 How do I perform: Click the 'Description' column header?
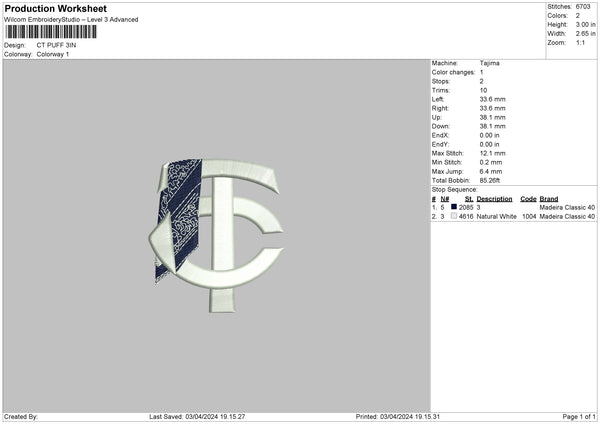(494, 199)
